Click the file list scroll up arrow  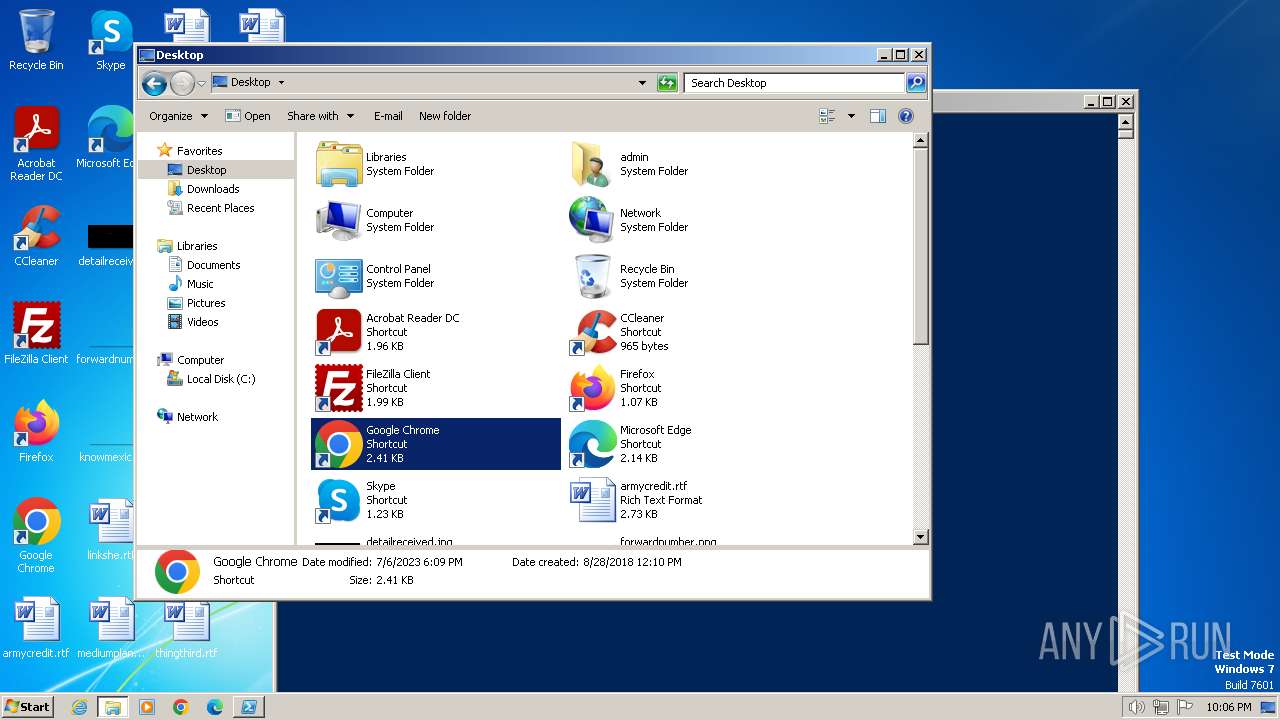click(x=921, y=141)
